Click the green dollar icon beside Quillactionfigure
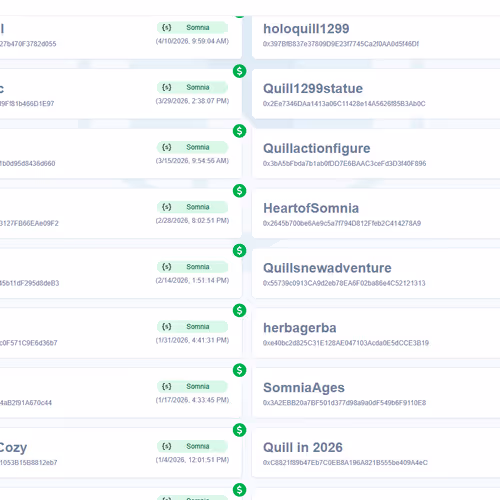The height and width of the screenshot is (500, 500). tap(239, 131)
